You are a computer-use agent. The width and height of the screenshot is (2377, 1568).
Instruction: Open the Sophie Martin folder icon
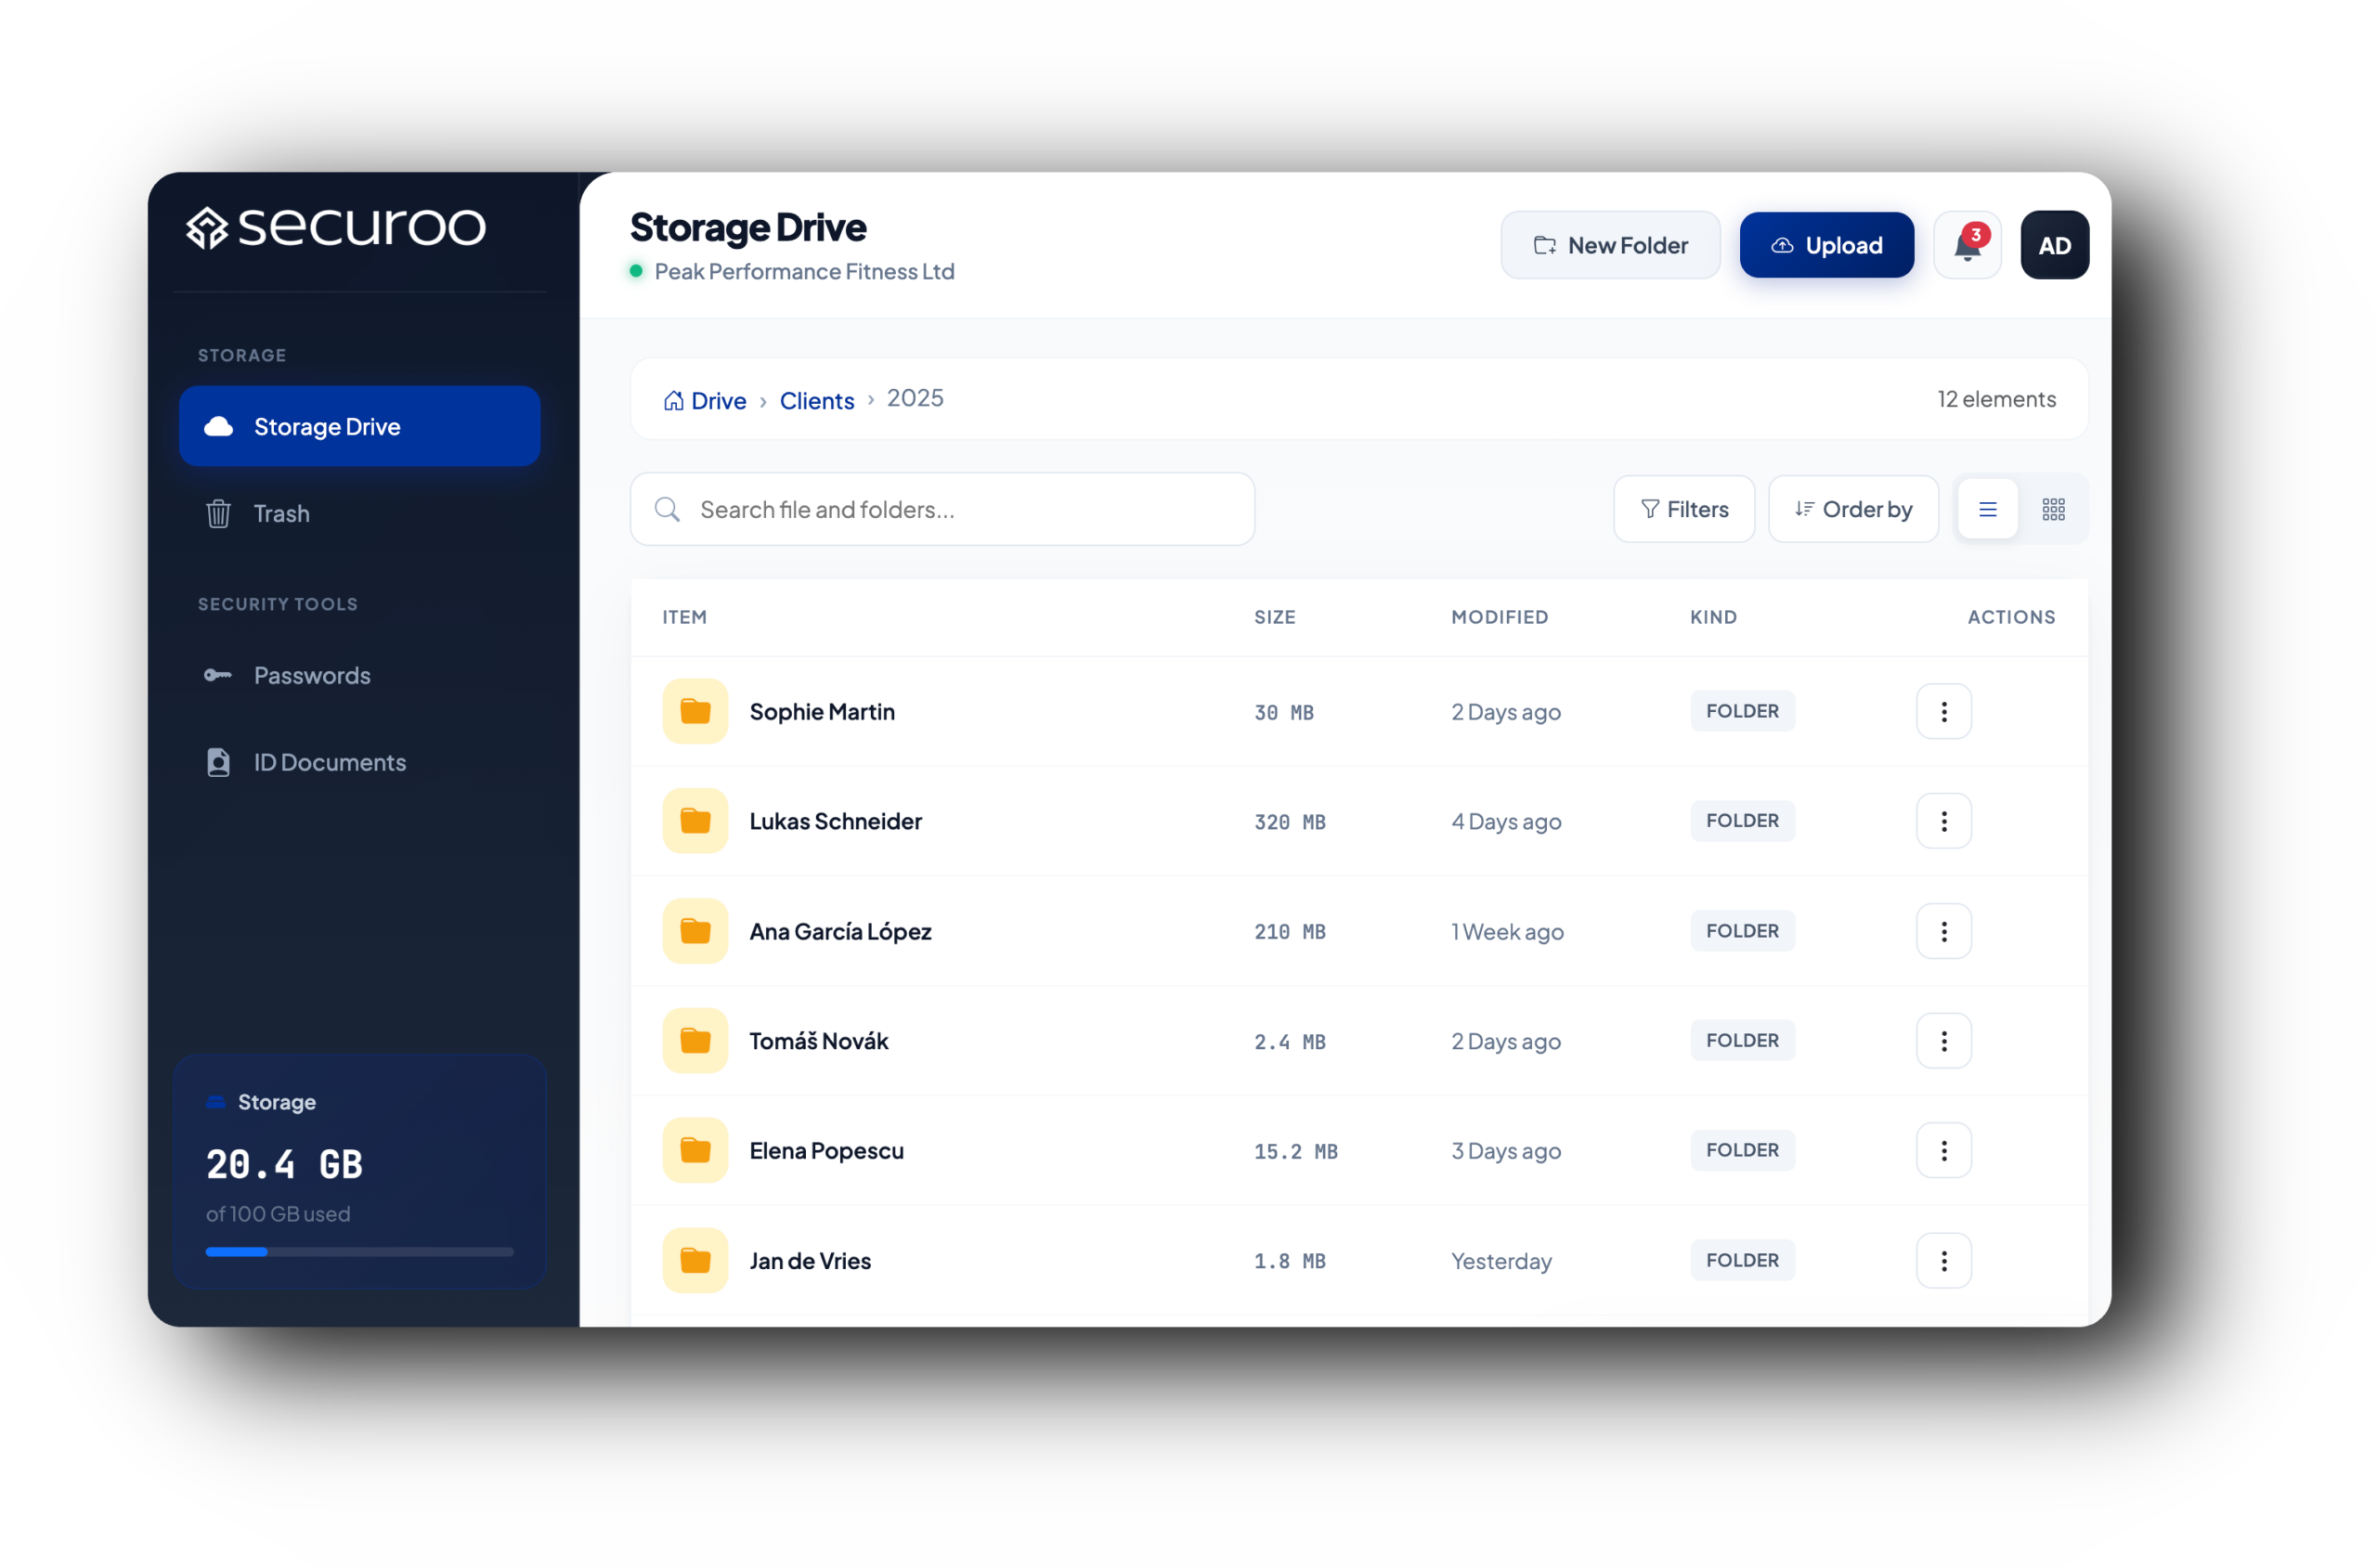click(x=695, y=712)
